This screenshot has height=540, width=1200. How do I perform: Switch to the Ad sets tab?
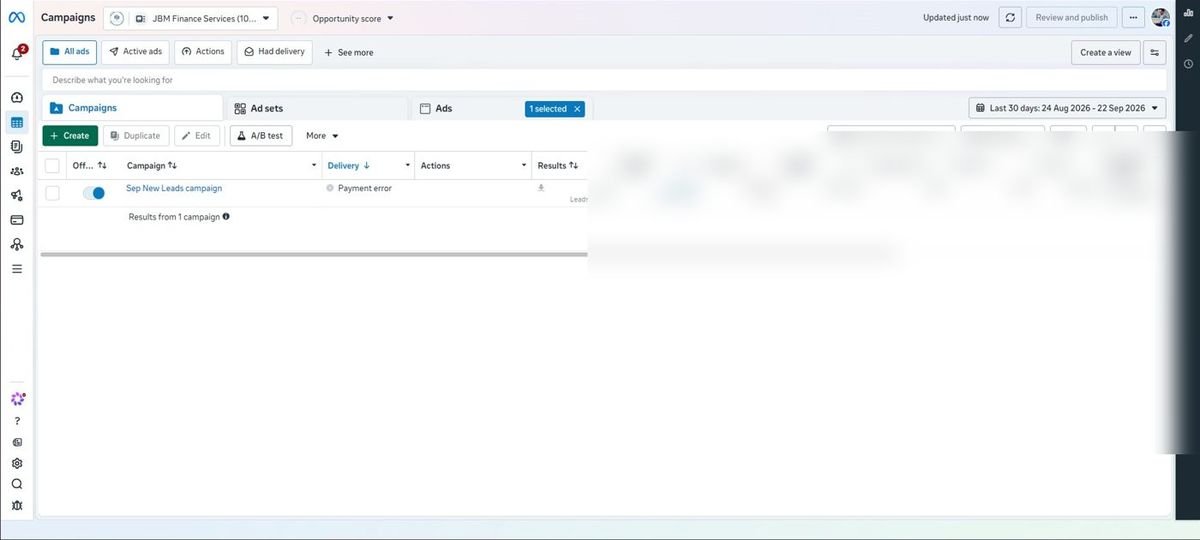318,108
